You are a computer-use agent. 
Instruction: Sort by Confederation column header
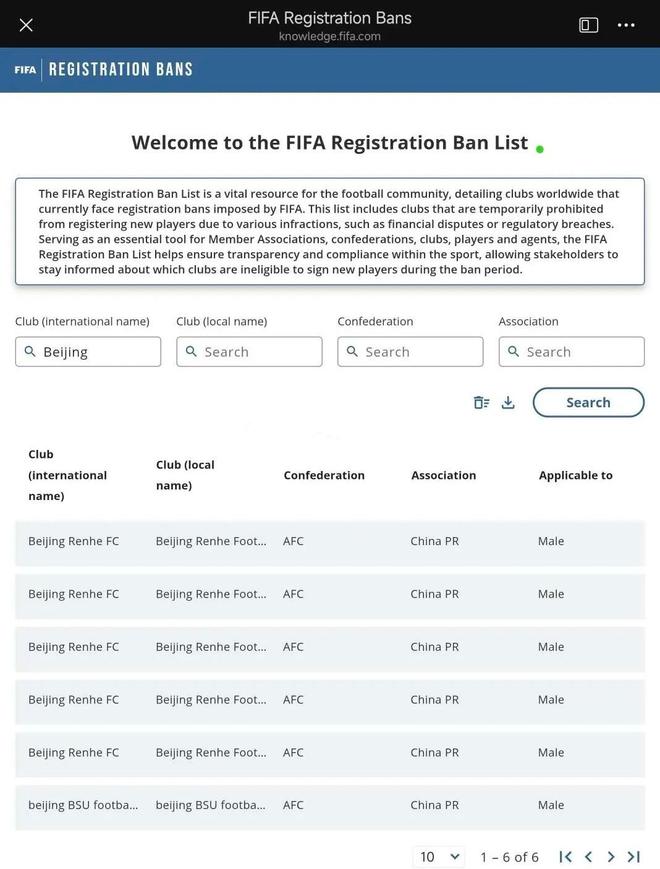tap(324, 475)
